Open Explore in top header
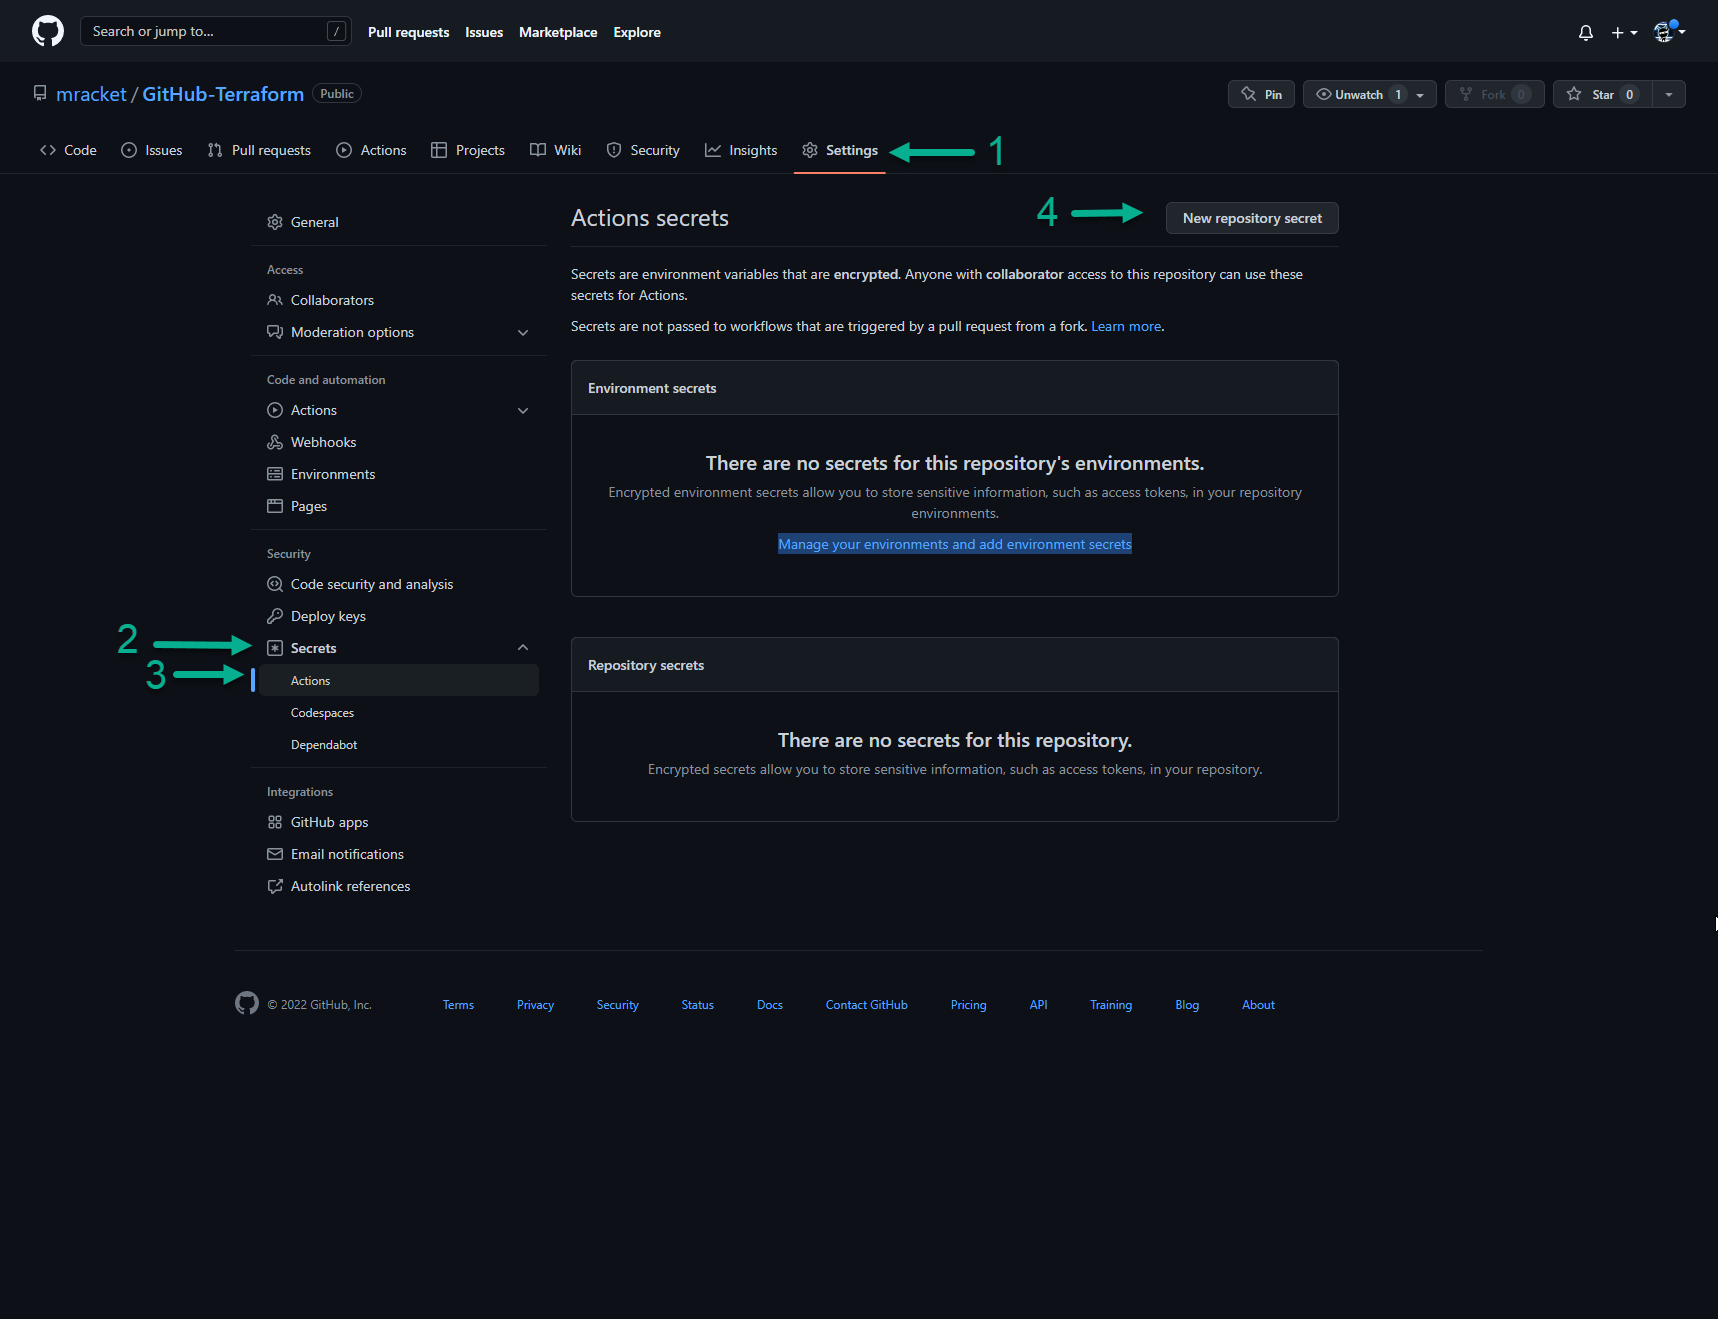 tap(637, 32)
